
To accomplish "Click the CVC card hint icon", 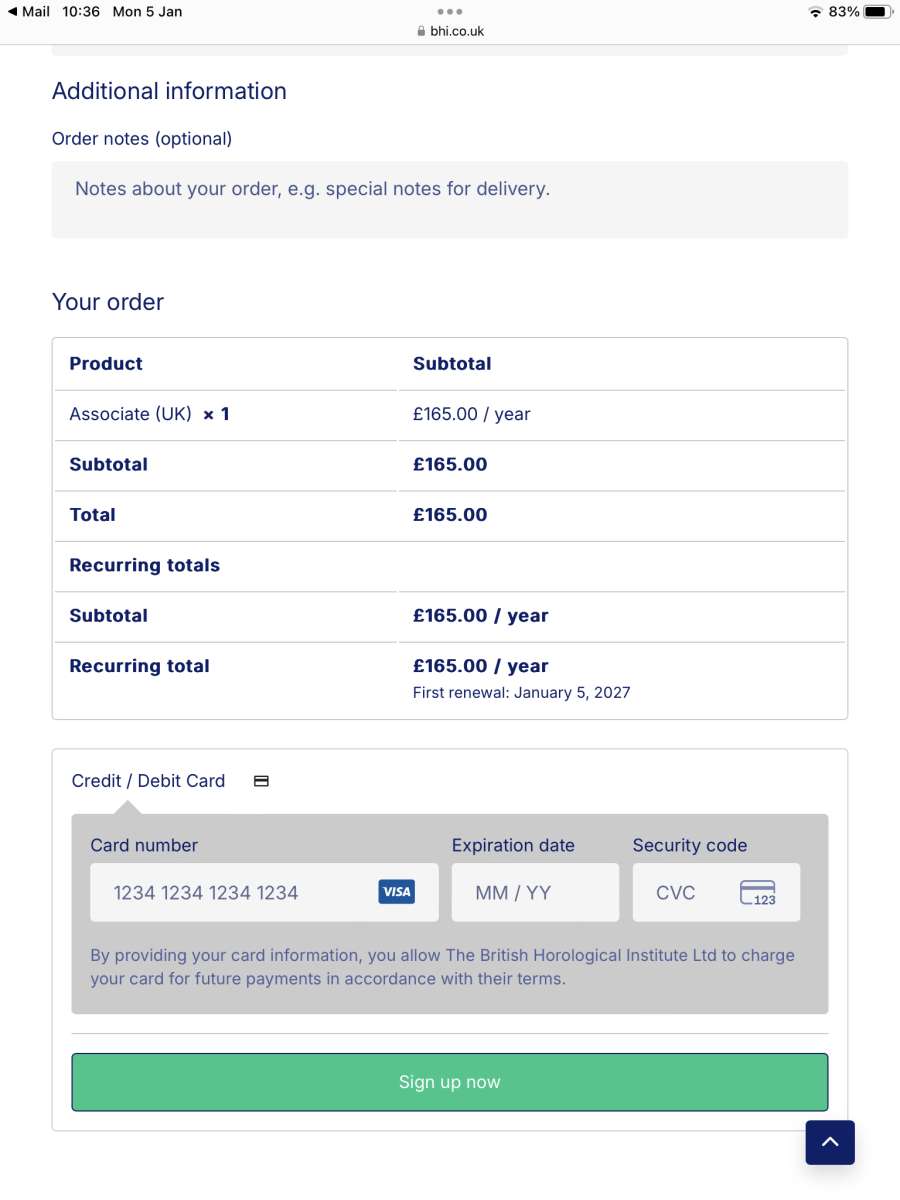I will pos(758,892).
